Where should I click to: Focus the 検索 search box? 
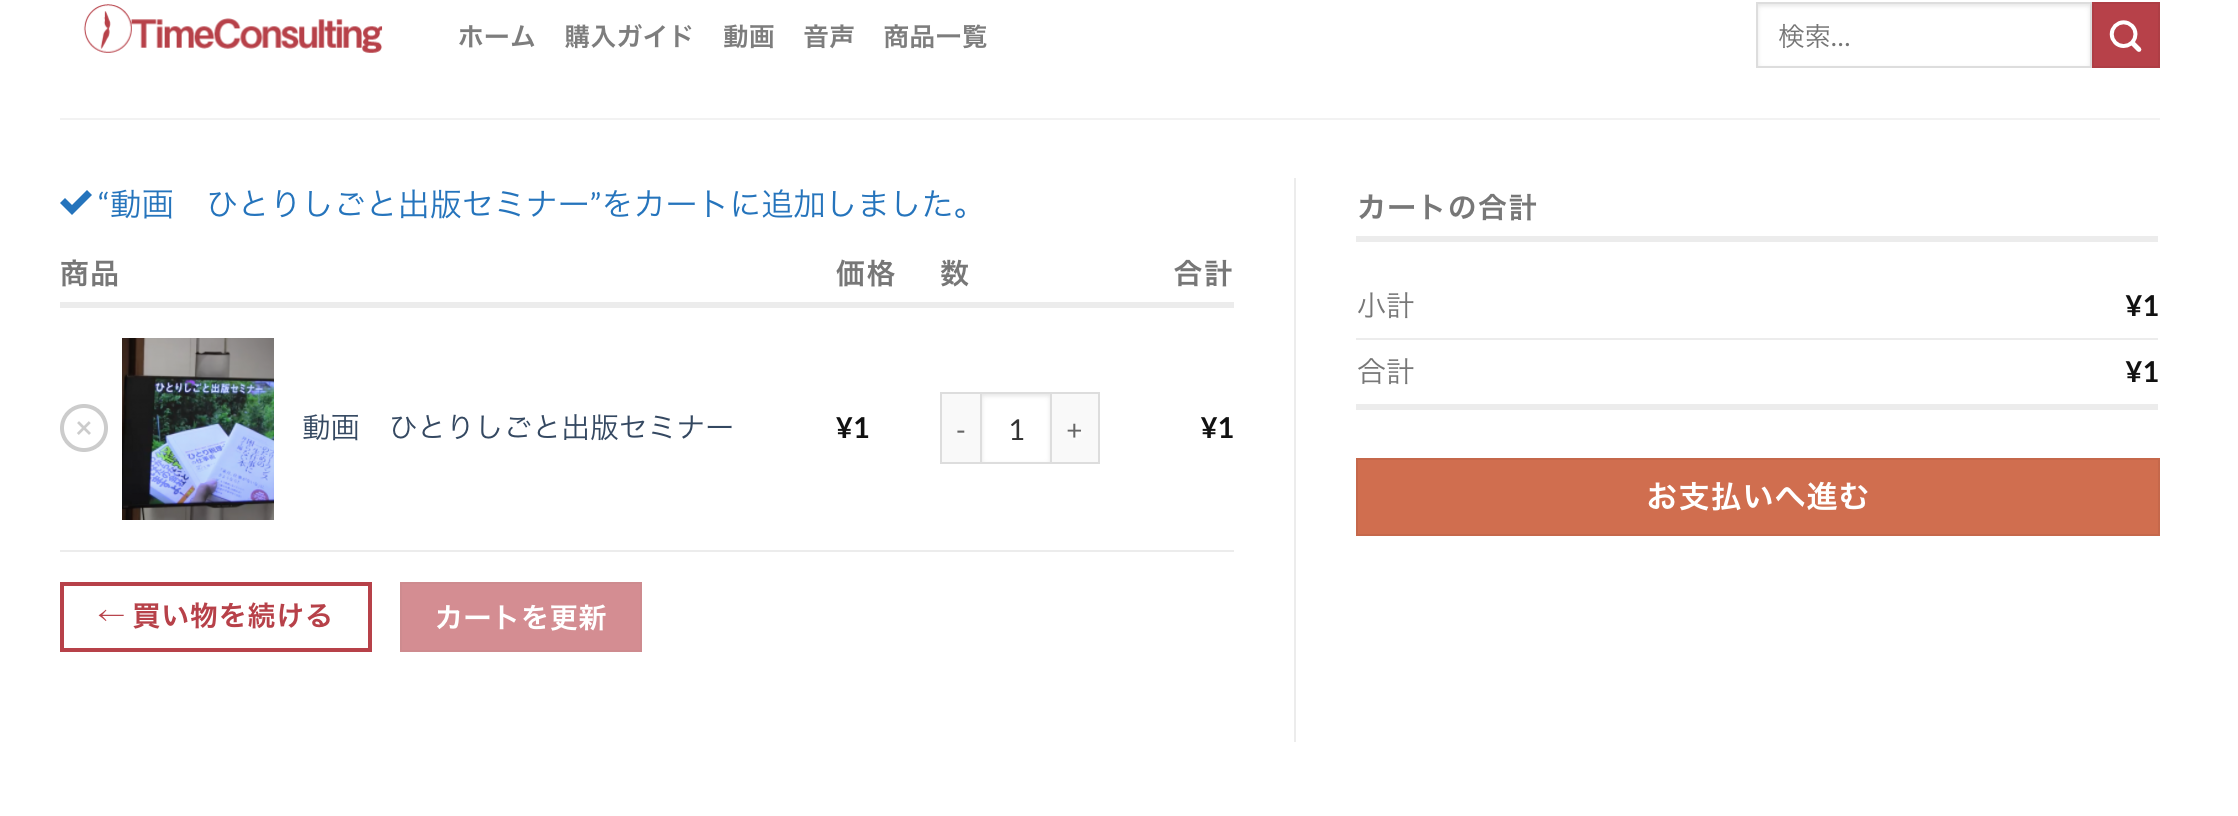(1923, 36)
